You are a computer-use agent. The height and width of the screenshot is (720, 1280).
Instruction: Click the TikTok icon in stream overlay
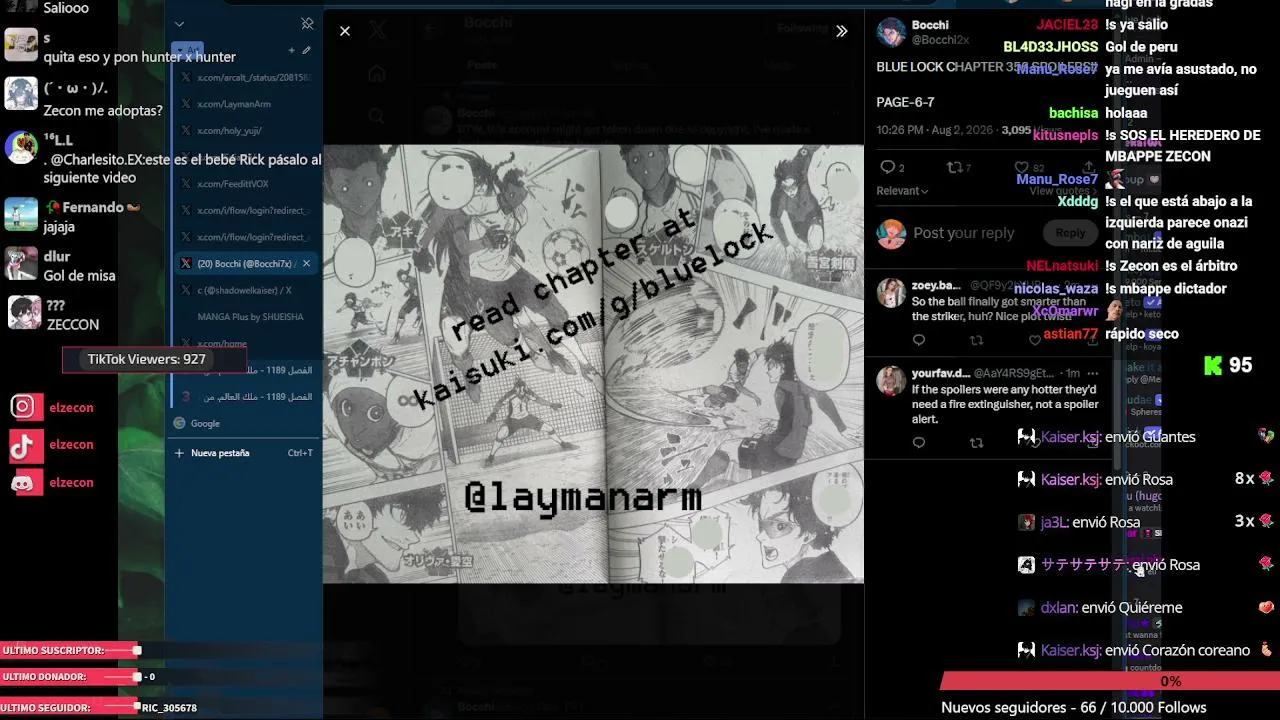(x=25, y=444)
